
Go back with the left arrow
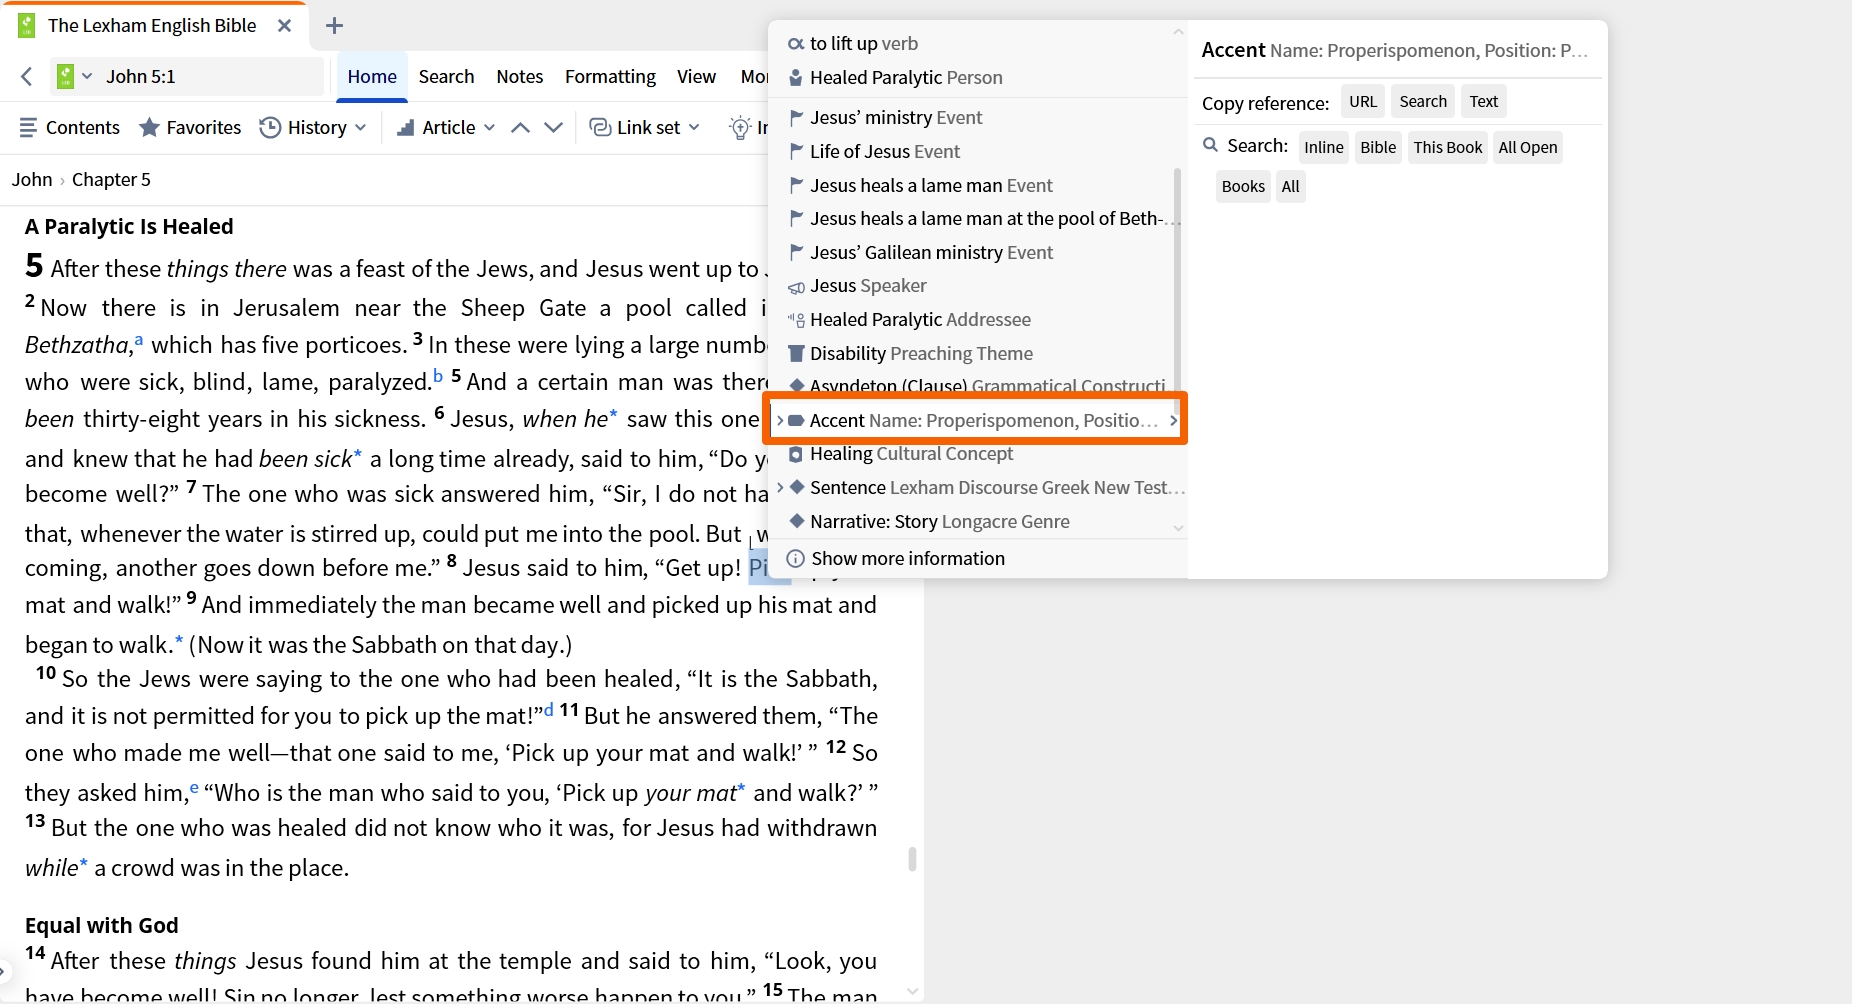[27, 76]
